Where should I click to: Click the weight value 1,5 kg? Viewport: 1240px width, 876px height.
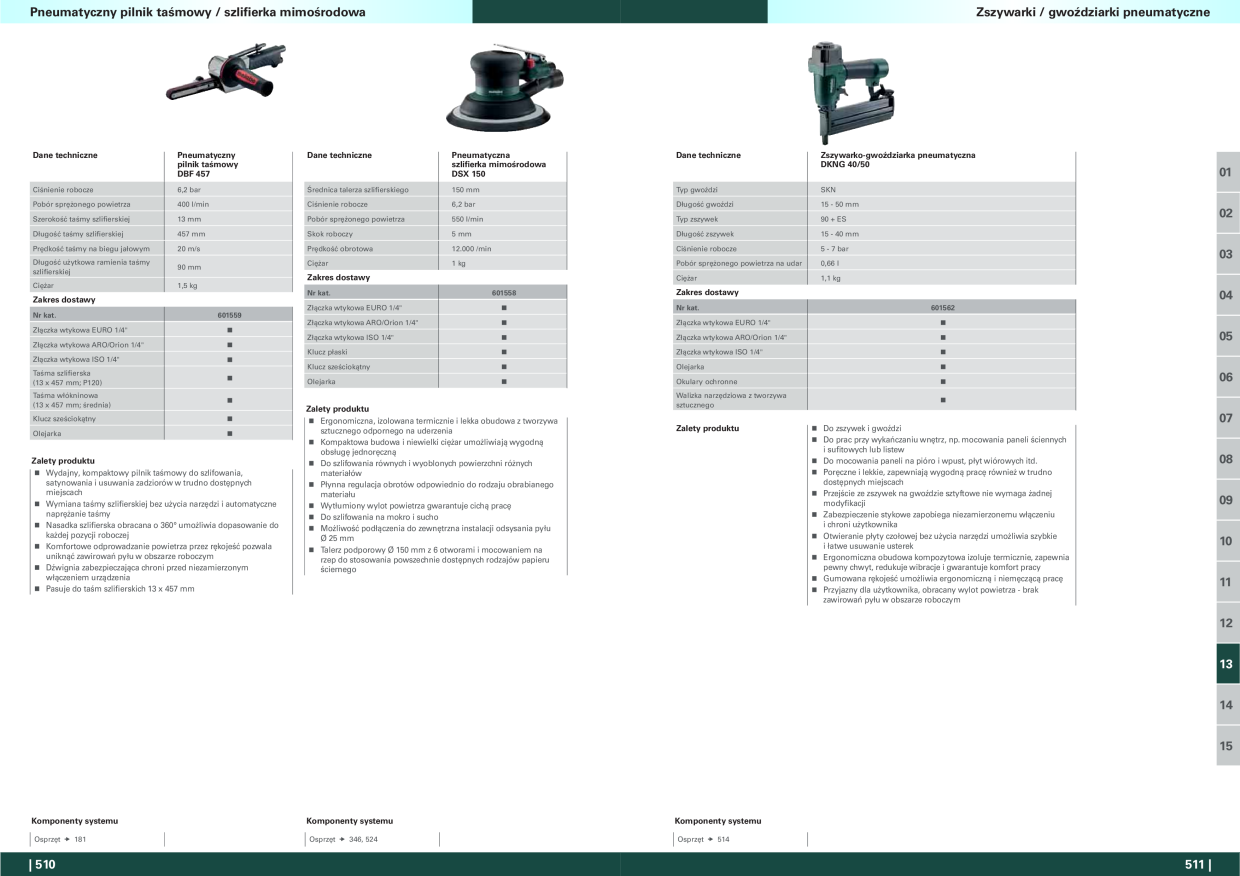point(187,286)
